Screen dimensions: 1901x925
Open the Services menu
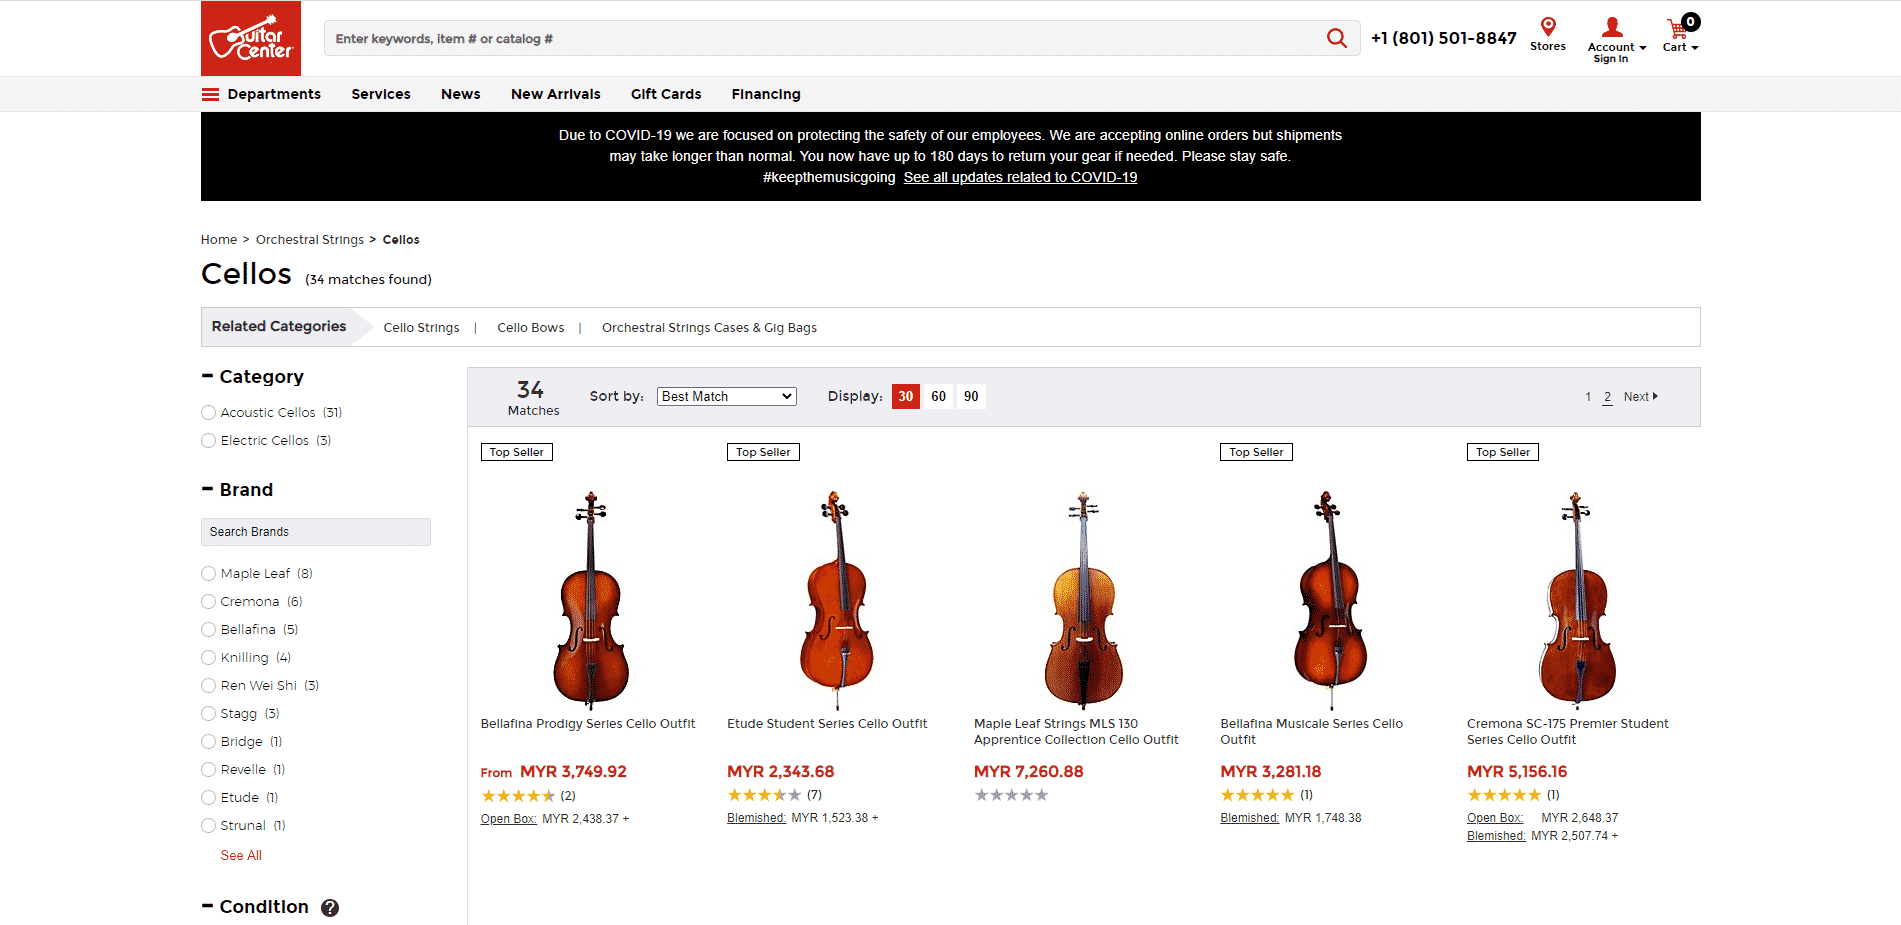pos(381,94)
